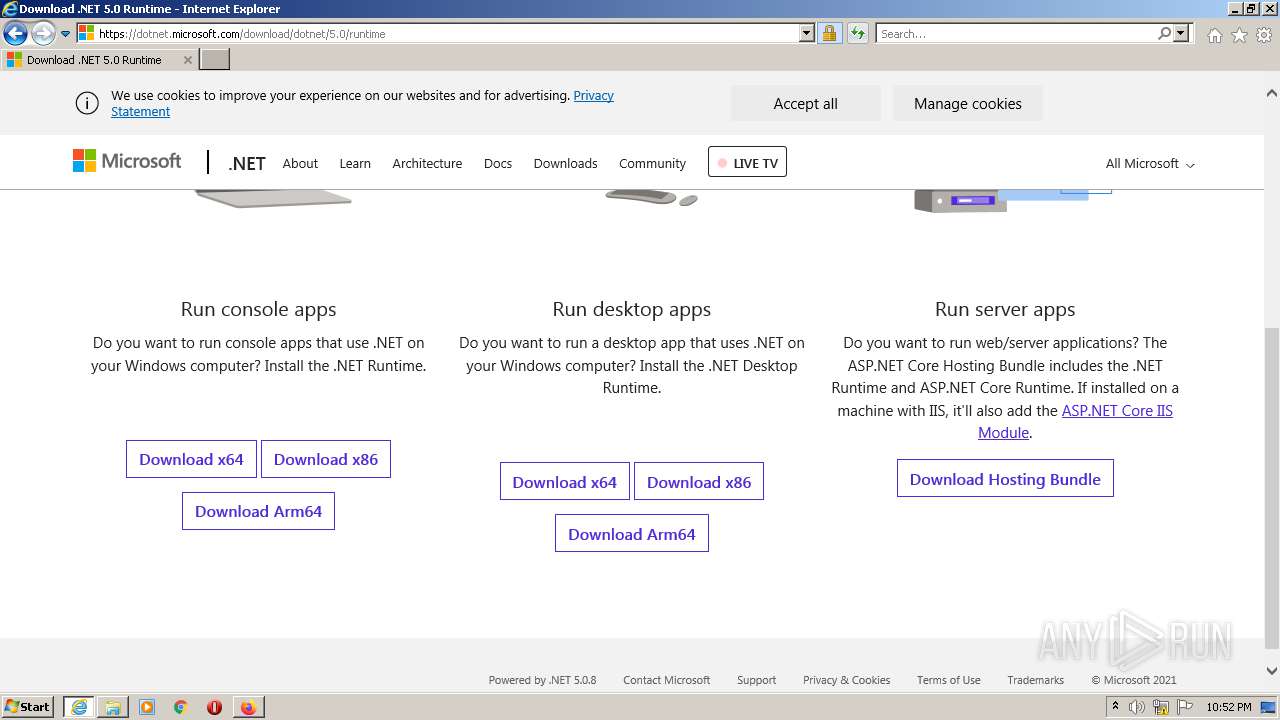Download x64 desktop runtime
Screen dimensions: 1280x720
(x=565, y=482)
